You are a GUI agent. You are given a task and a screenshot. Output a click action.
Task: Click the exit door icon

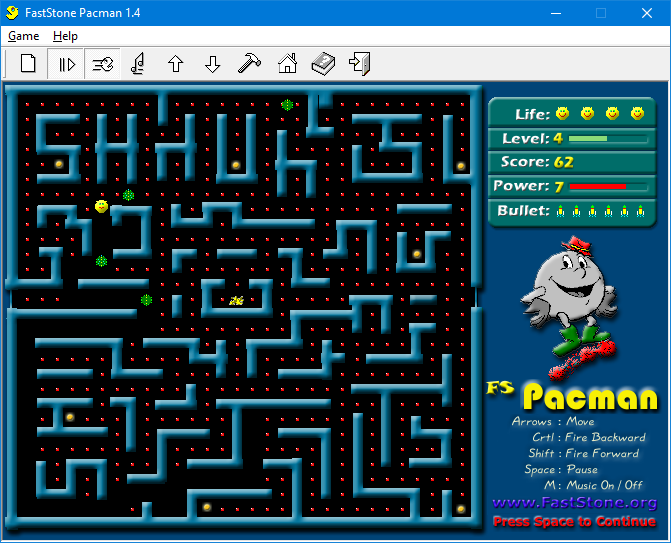[x=360, y=64]
